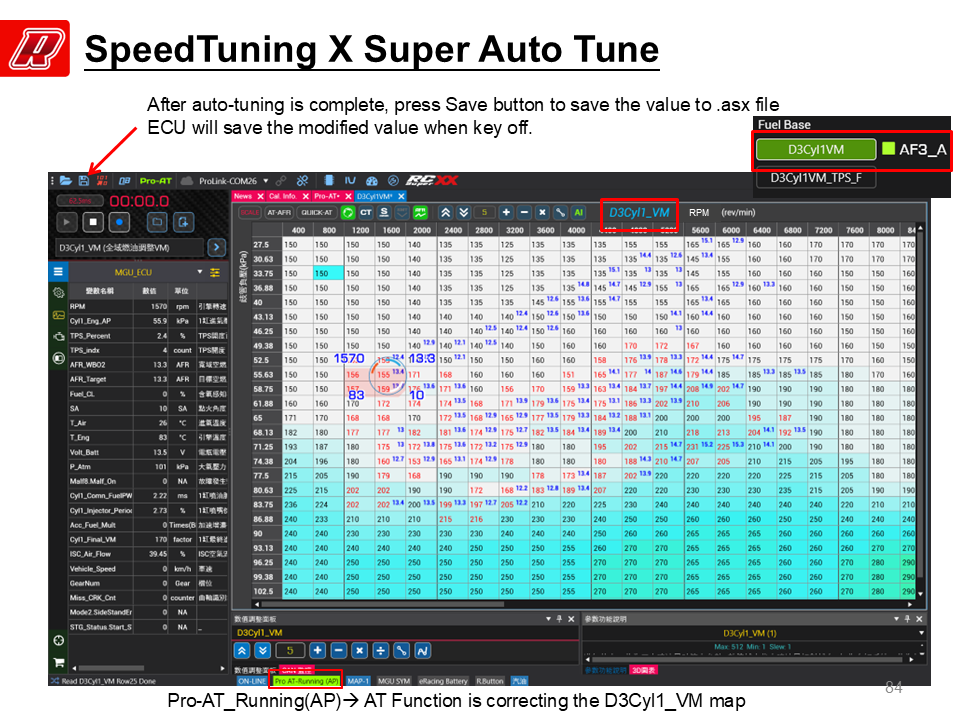960x720 pixels.
Task: Stop the data logger
Action: pos(93,222)
